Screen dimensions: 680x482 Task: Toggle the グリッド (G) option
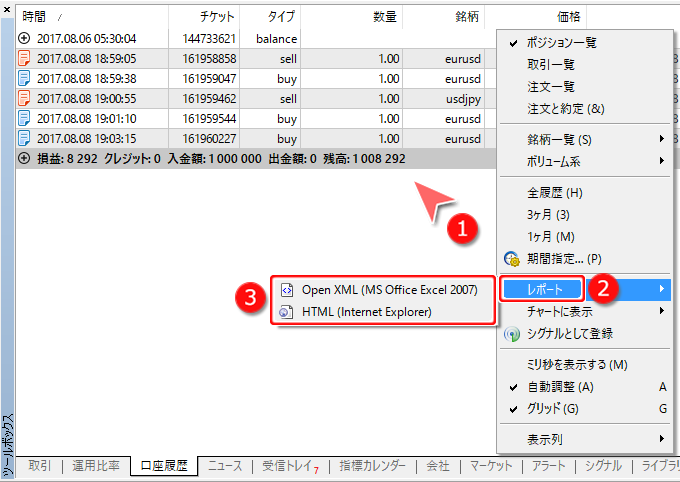(585, 409)
